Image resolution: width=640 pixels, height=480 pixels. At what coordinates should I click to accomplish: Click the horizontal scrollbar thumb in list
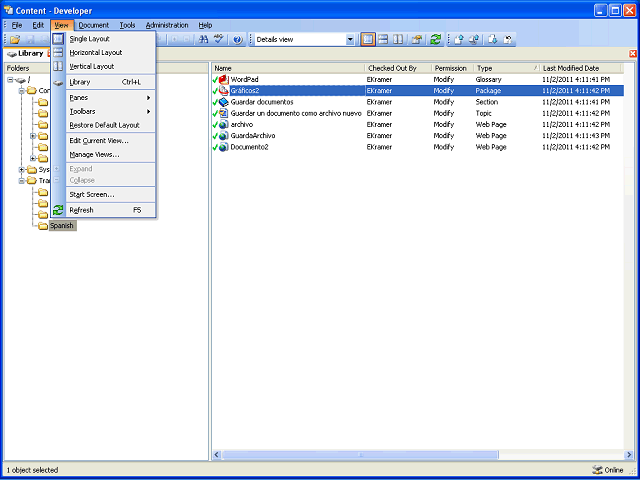coord(360,454)
